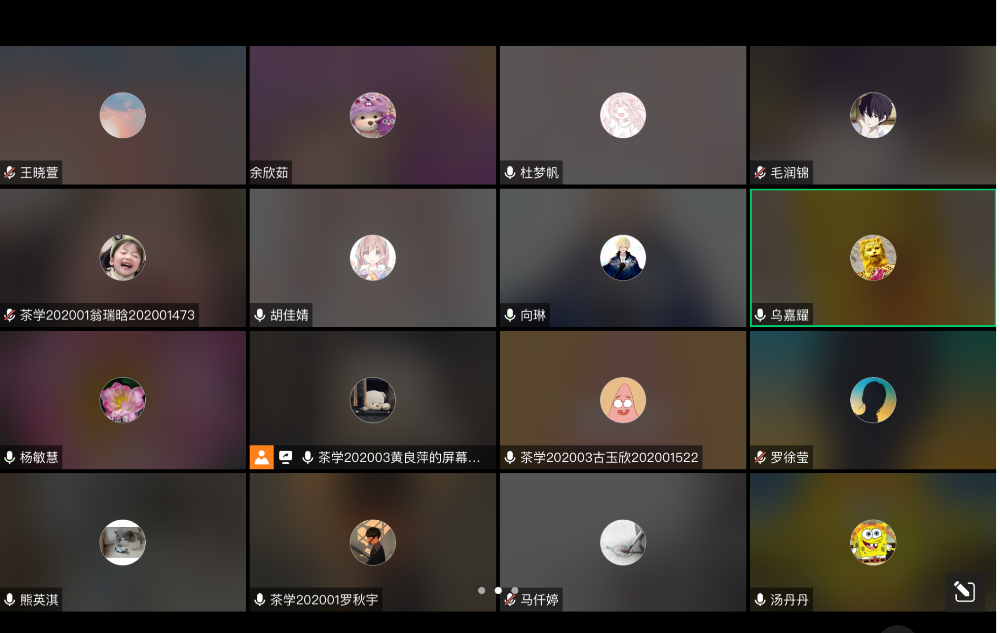Select 汤丹丹's SpongeBob avatar
This screenshot has height=633, width=1000.
click(x=873, y=542)
